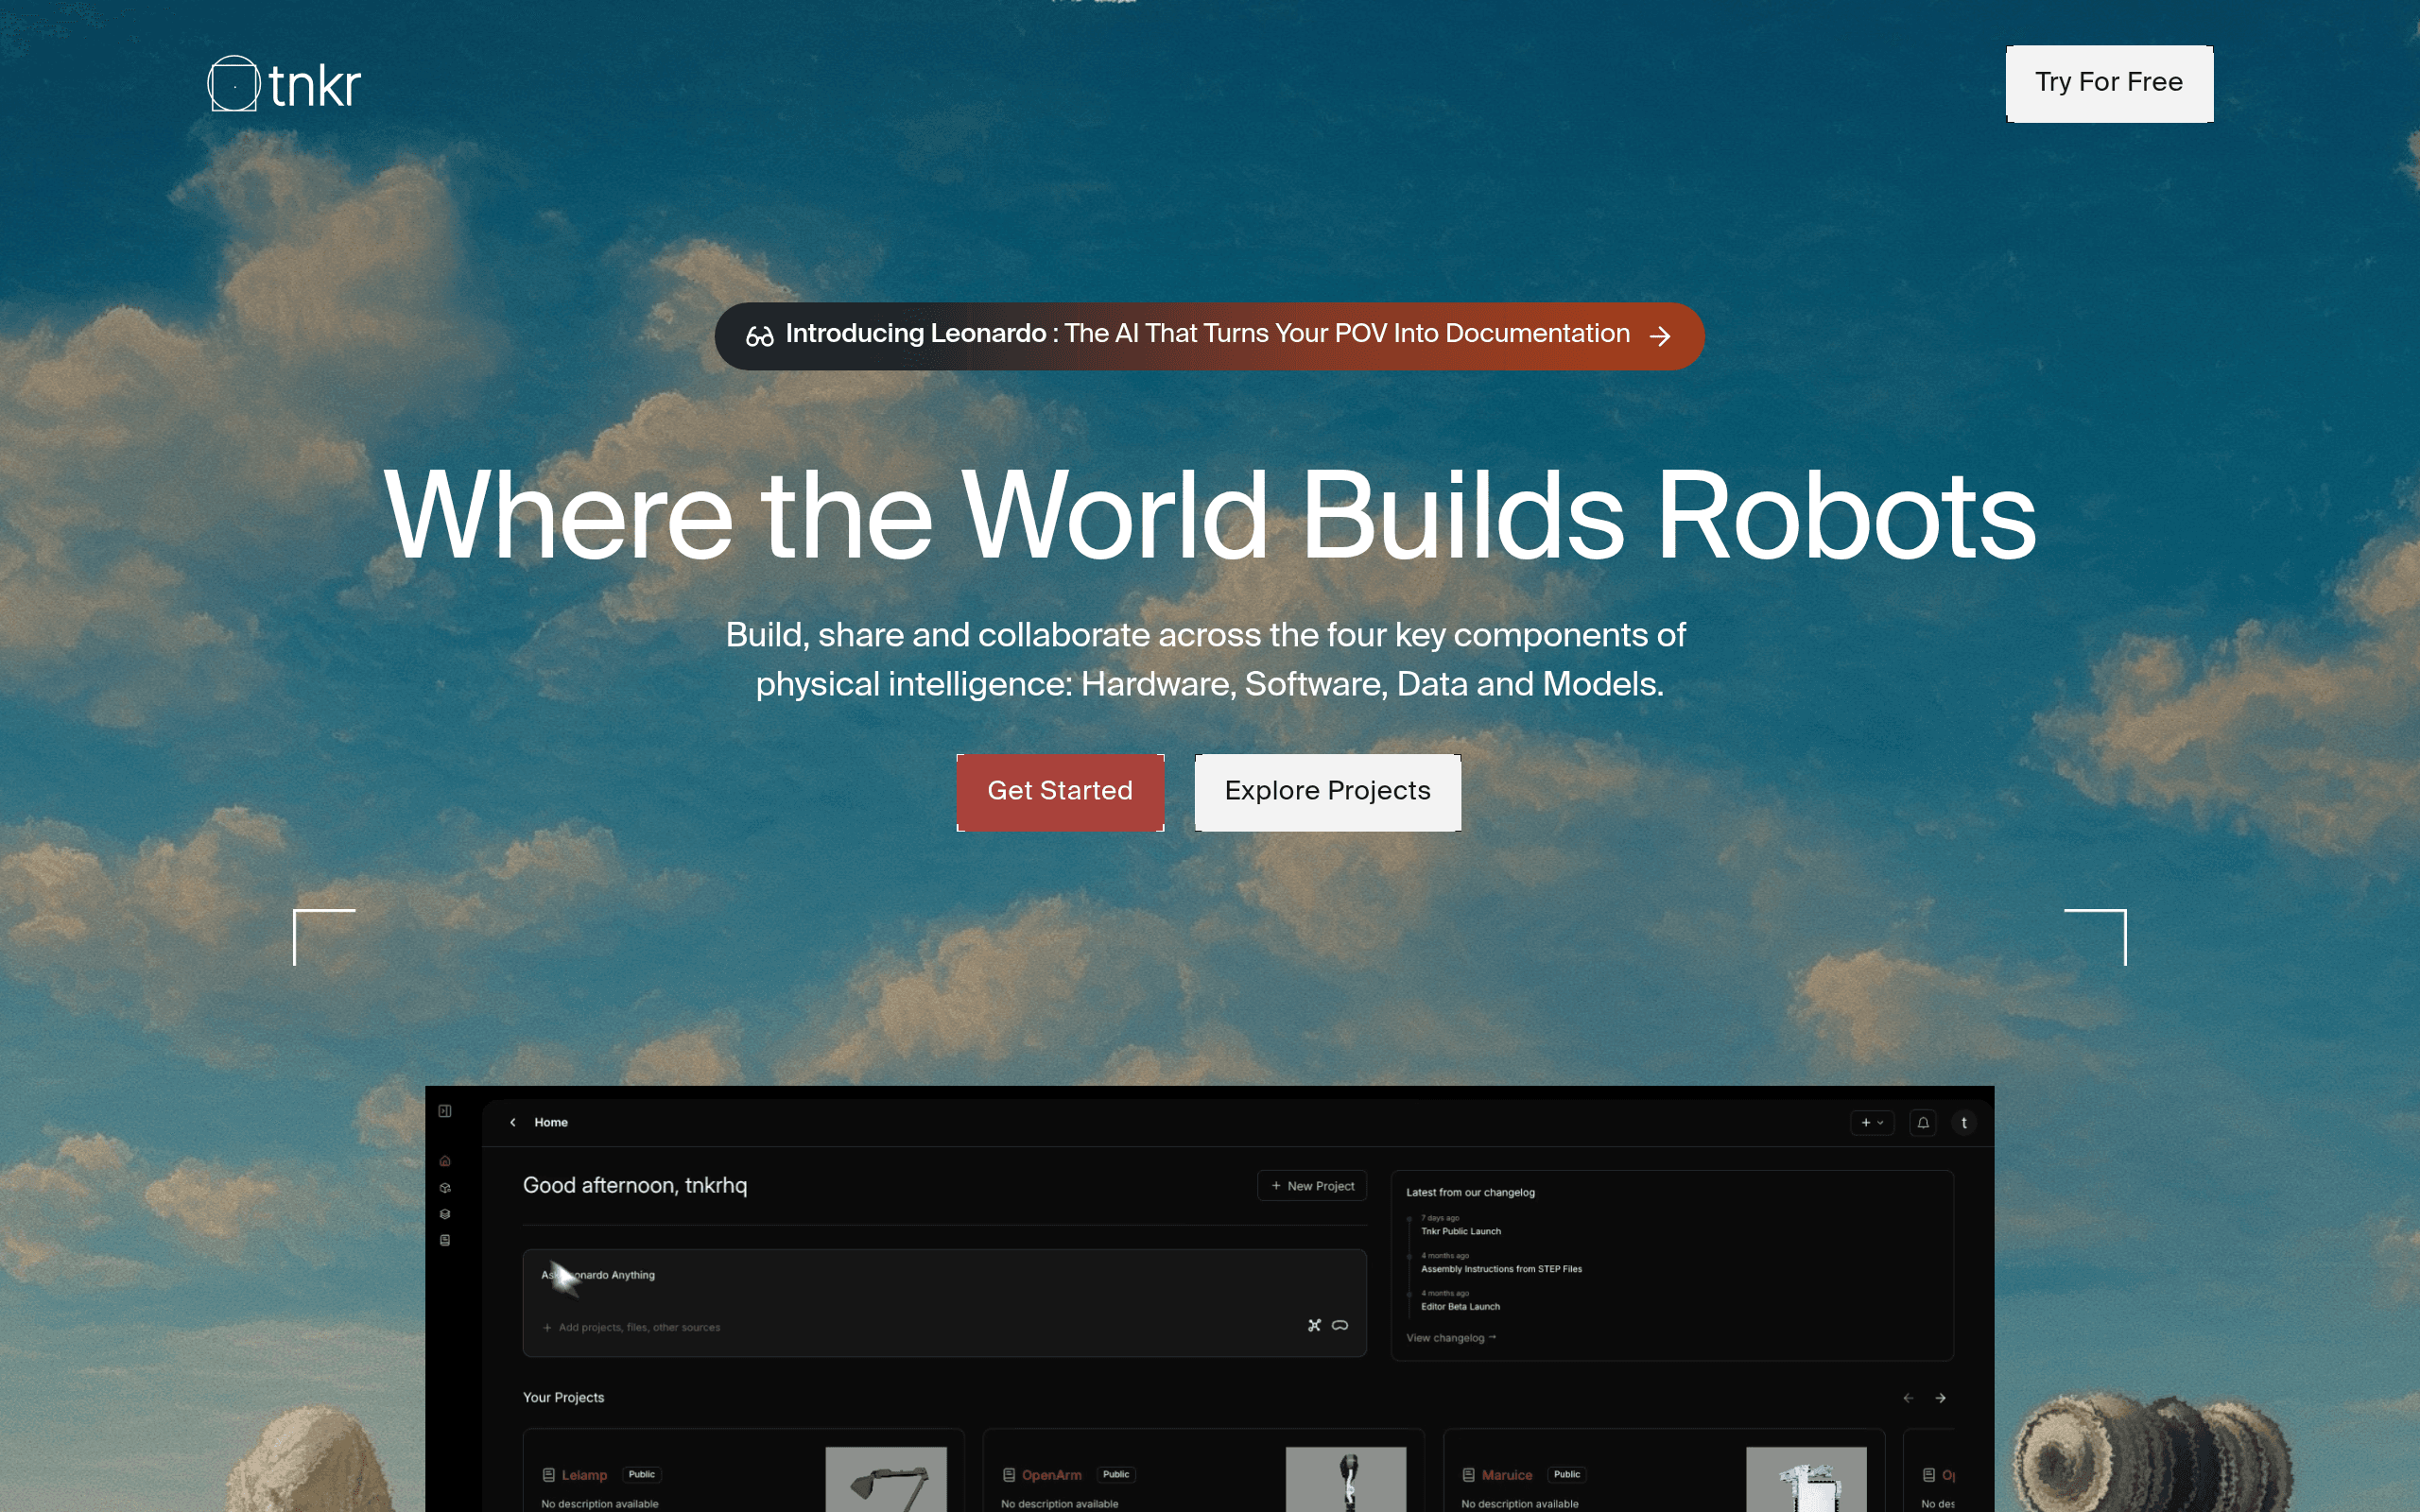Go back using the chevron beside Home
Screen dimensions: 2420x1512
coord(513,1122)
